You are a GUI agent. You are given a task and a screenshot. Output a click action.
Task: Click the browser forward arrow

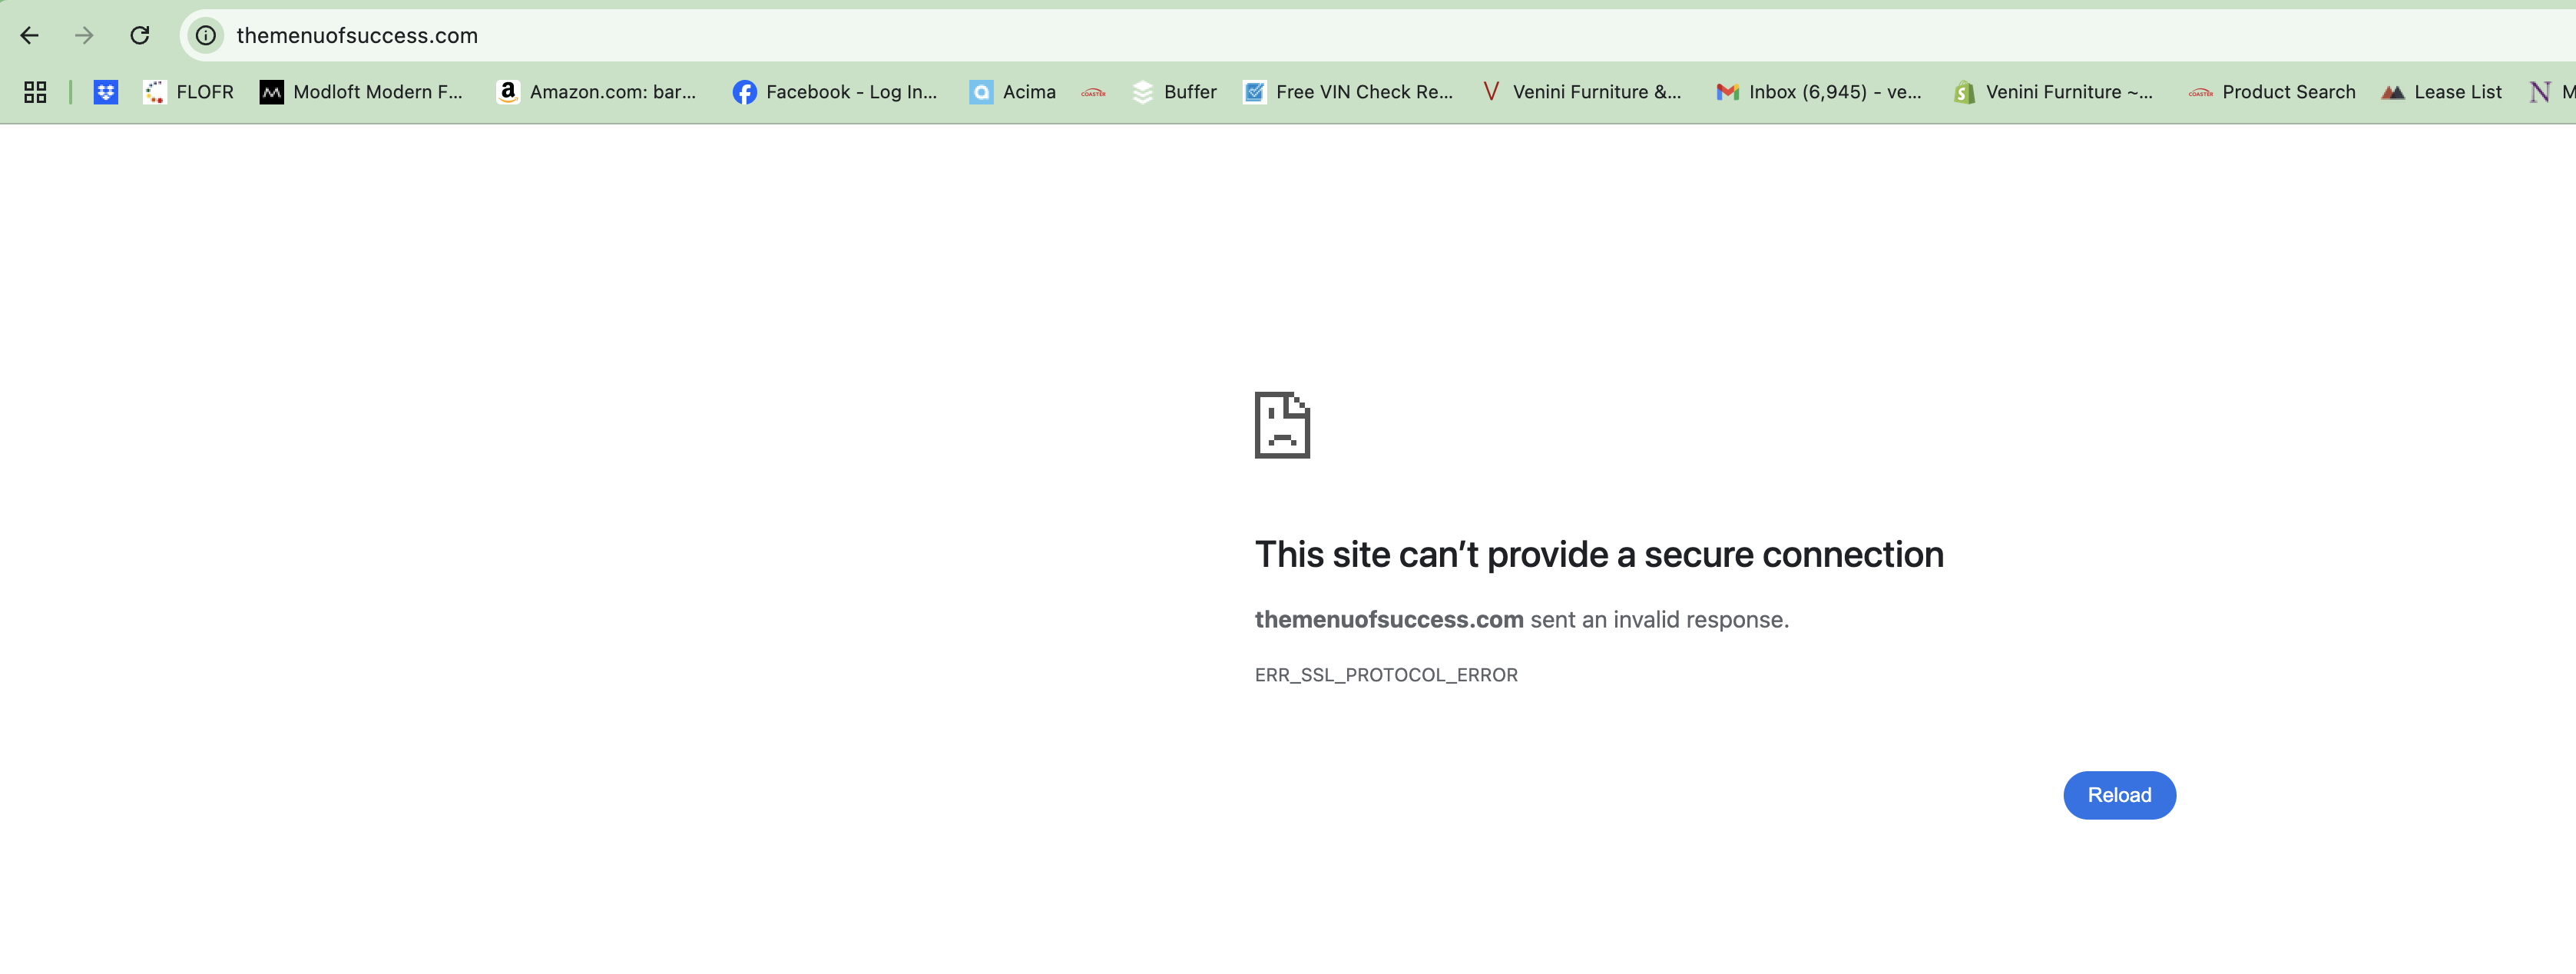[84, 36]
